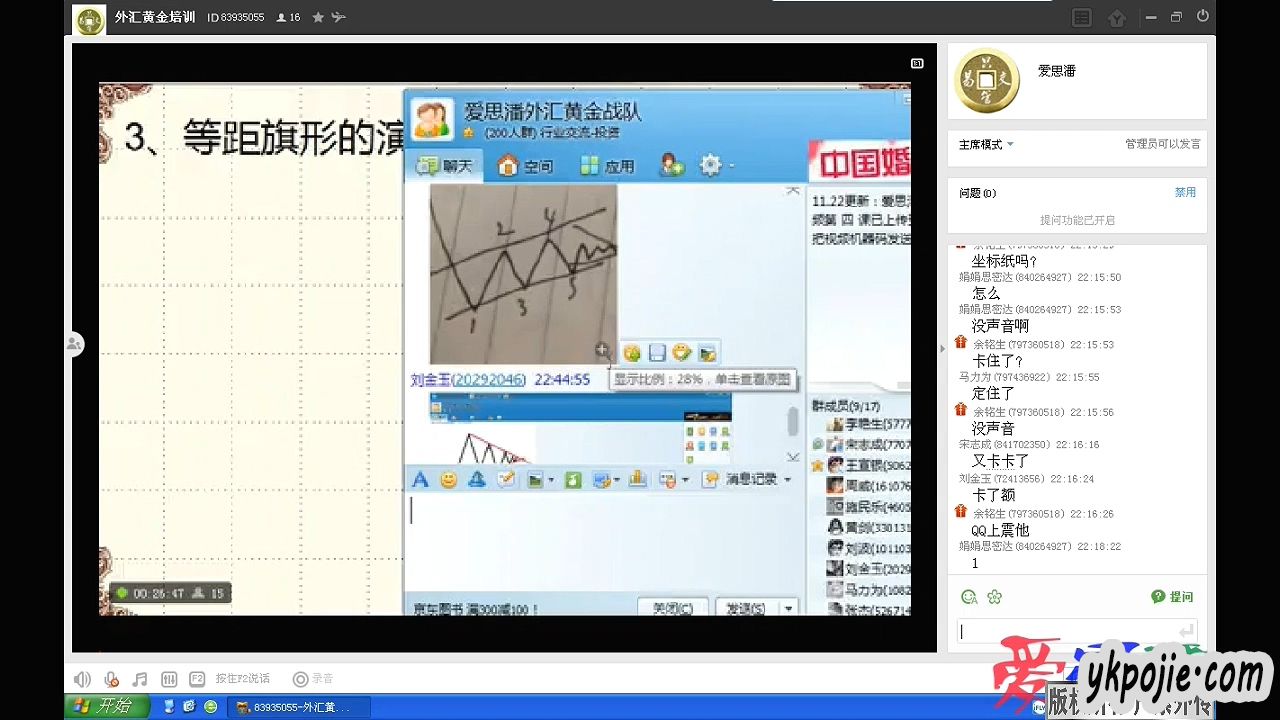
Task: Click the font A icon in QQ input toolbar
Action: pos(420,480)
